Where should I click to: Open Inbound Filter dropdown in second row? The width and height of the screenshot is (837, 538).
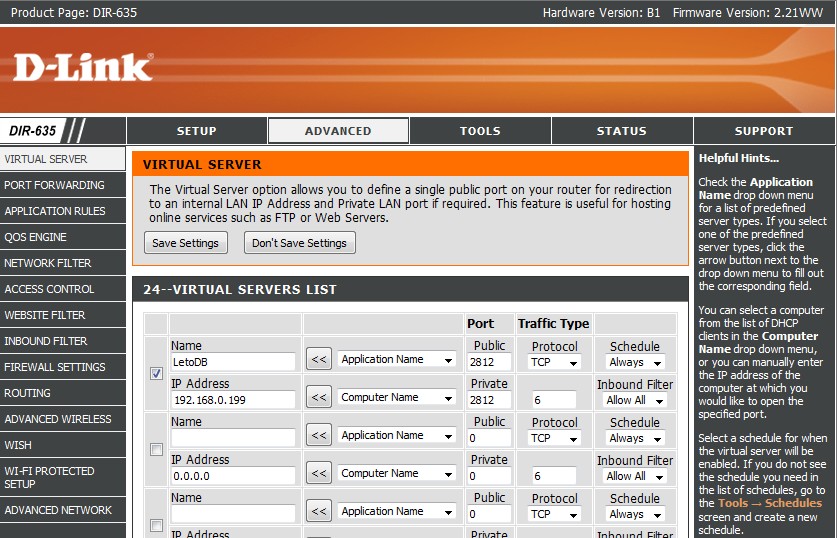point(635,476)
